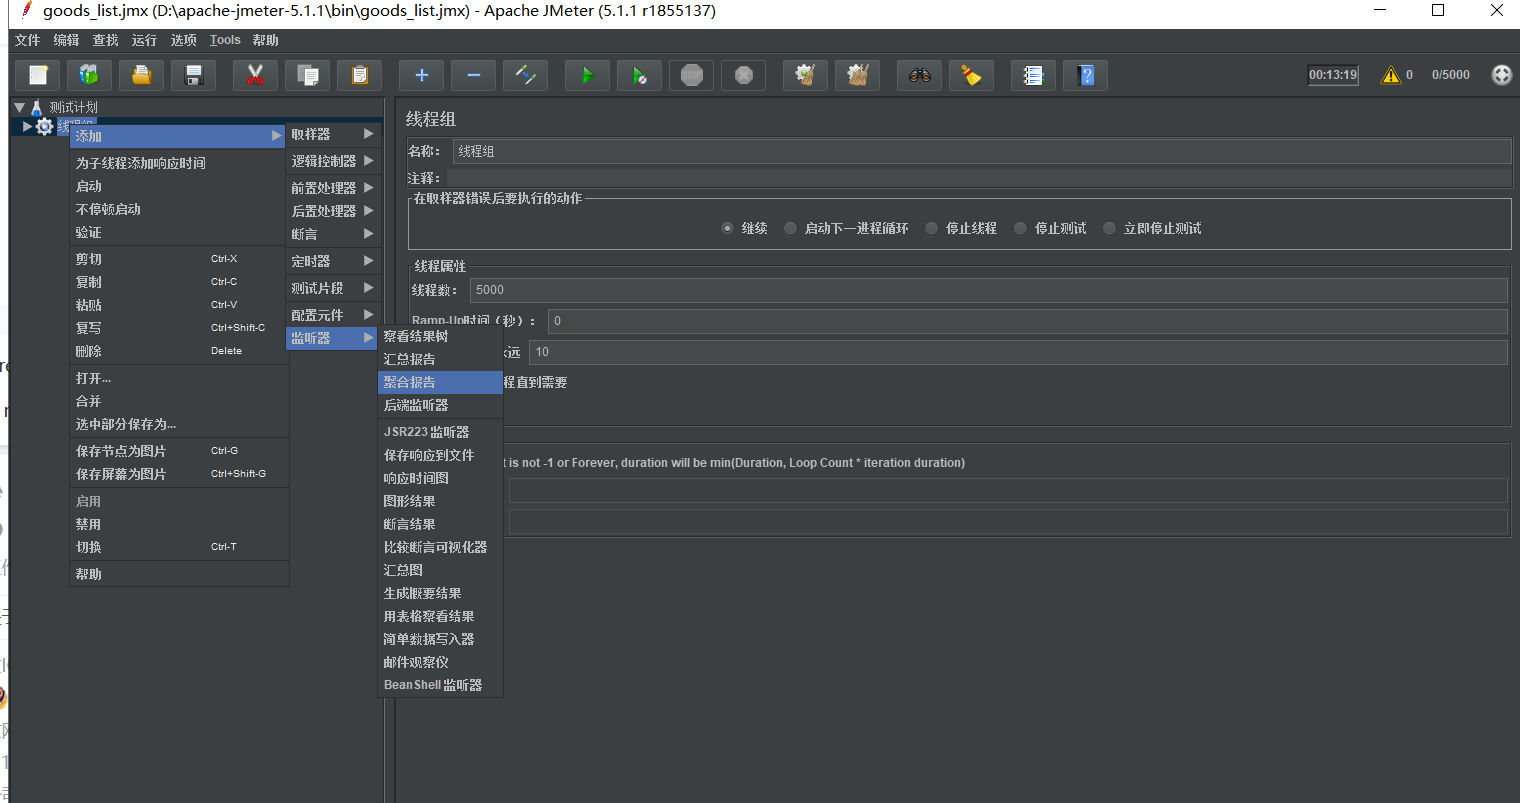
Task: Click the Copy toolbar icon
Action: pos(308,75)
